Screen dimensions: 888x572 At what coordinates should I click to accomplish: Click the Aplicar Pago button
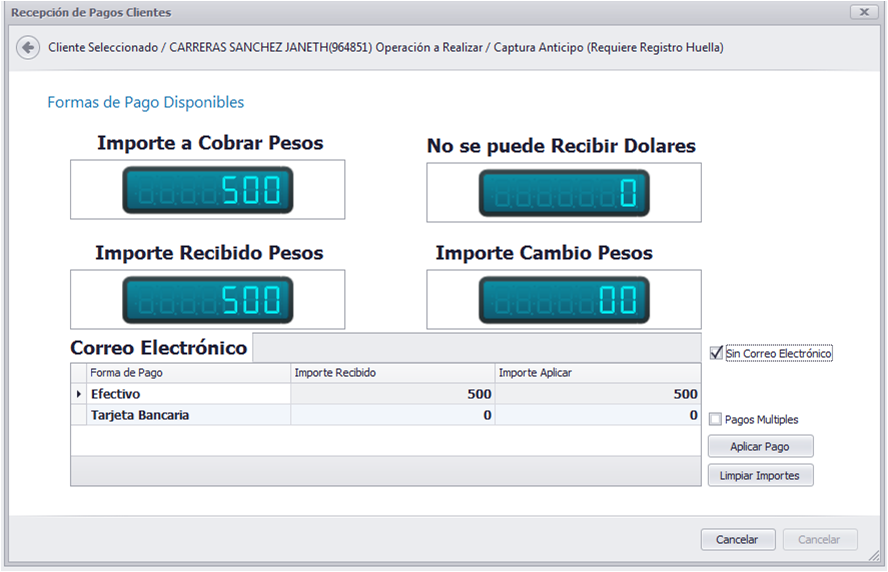[x=761, y=446]
